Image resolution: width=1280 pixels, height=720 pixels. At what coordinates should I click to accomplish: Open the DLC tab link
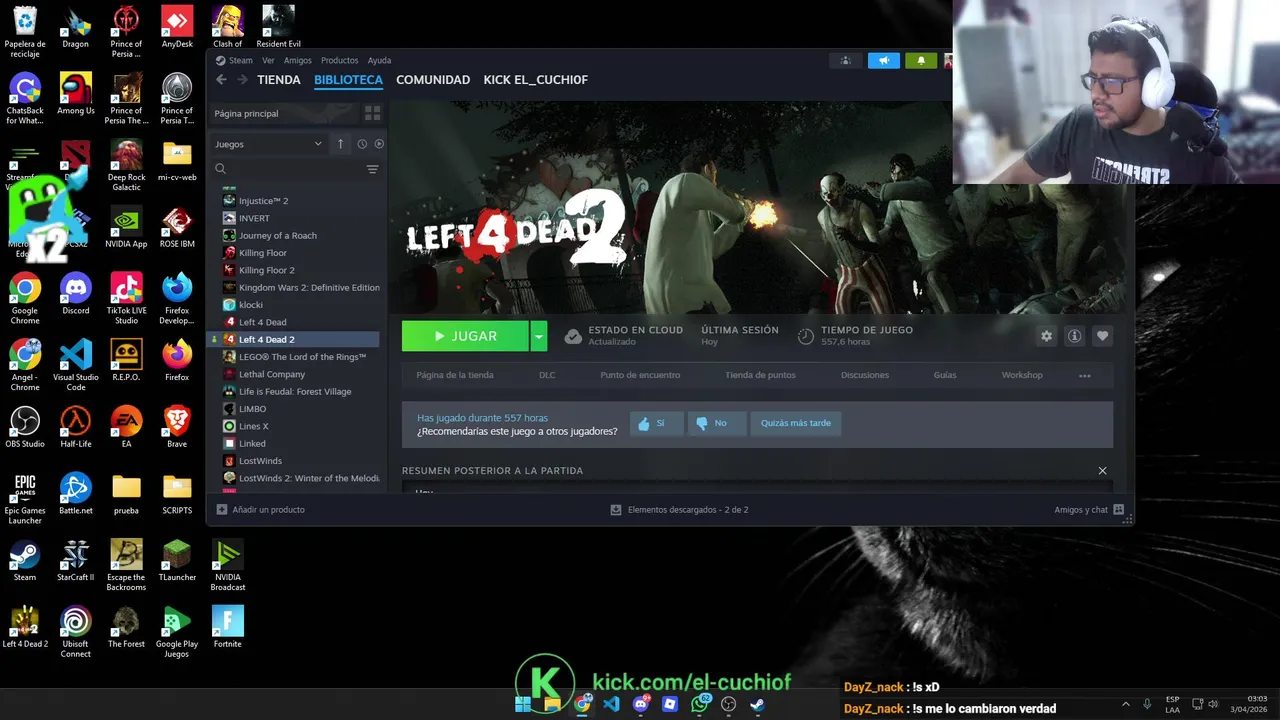click(547, 375)
